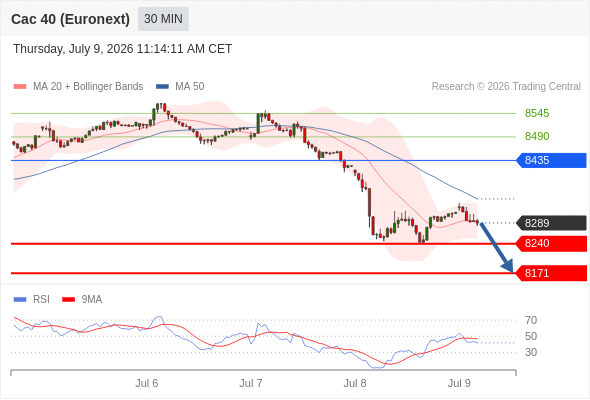Click the Research © 2026 Trading Central credit
Viewport: 590px width, 400px height.
tap(506, 87)
